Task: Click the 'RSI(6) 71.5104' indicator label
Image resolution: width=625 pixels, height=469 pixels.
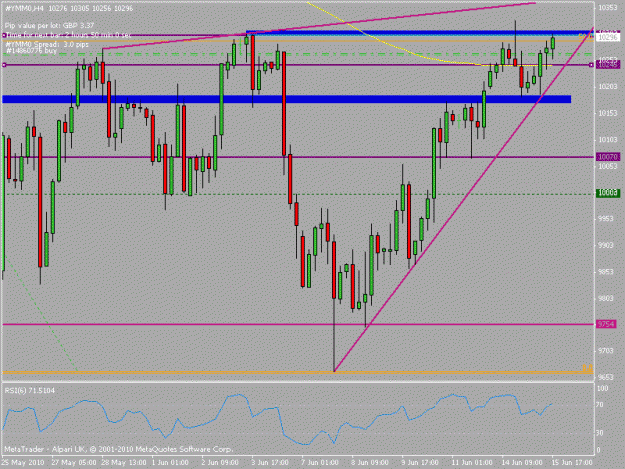Action: (29, 391)
